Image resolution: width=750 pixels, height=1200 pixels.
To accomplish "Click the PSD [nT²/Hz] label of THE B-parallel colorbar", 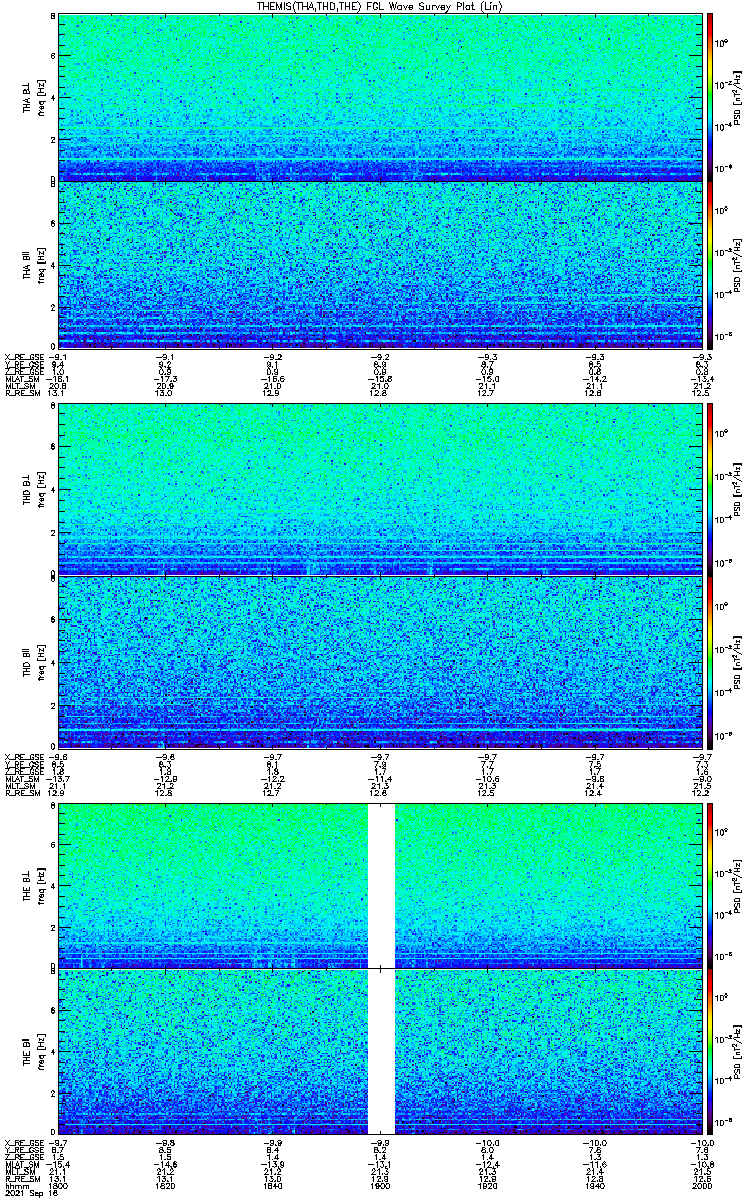I will (x=738, y=1052).
